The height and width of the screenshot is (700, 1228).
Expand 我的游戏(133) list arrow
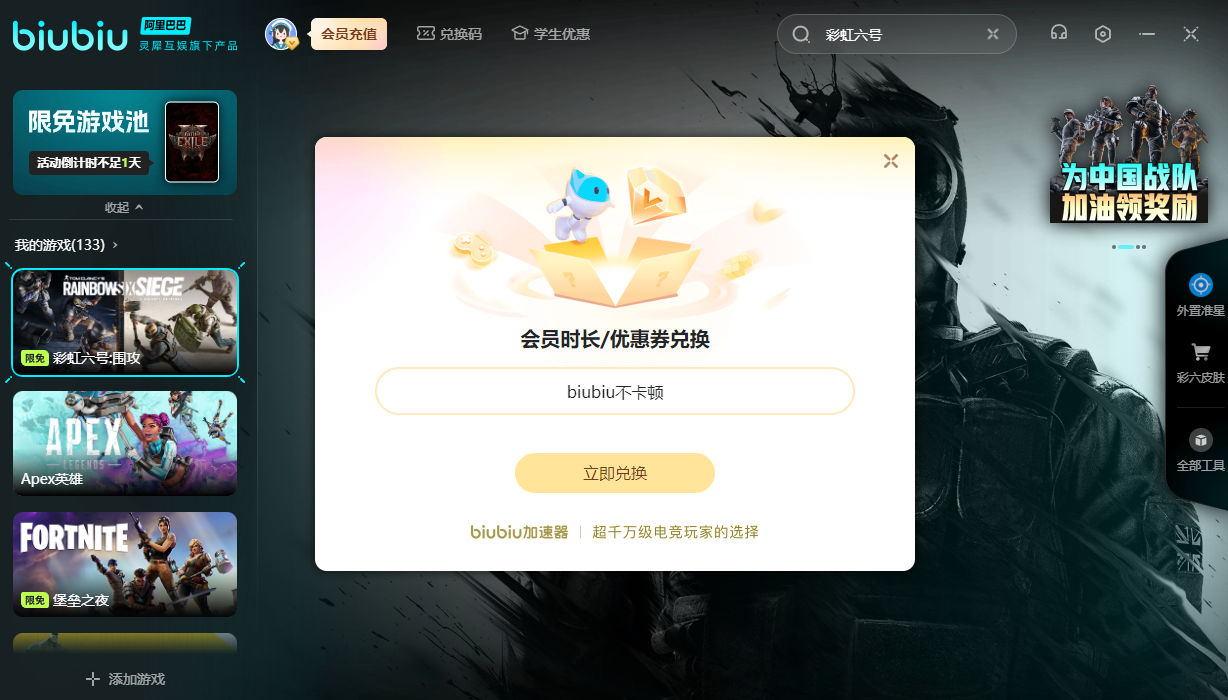coord(116,245)
